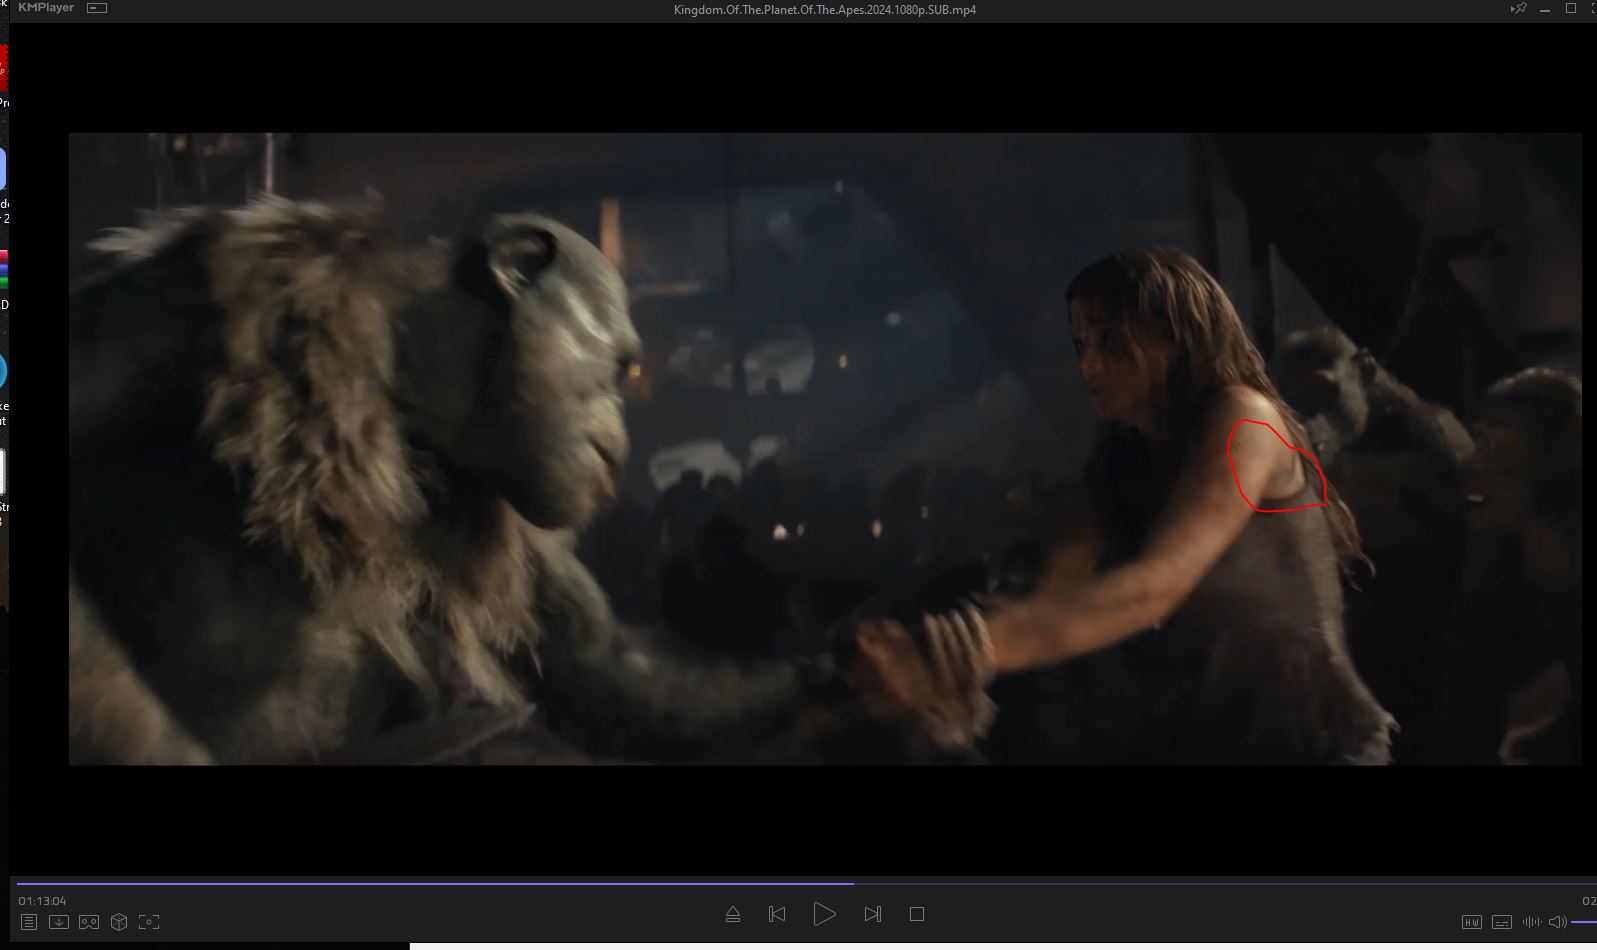Toggle subtitles display icon
1597x950 pixels.
coord(1501,922)
